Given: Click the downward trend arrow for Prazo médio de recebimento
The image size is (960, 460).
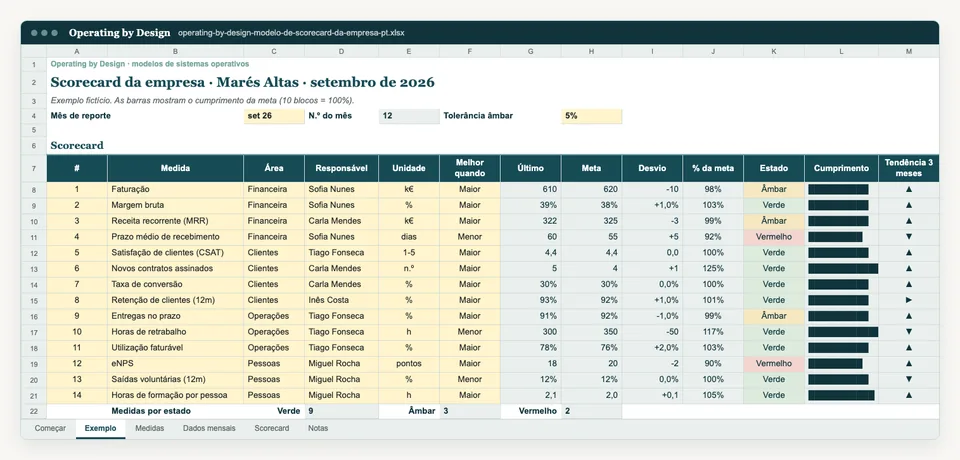Looking at the screenshot, I should pyautogui.click(x=909, y=236).
